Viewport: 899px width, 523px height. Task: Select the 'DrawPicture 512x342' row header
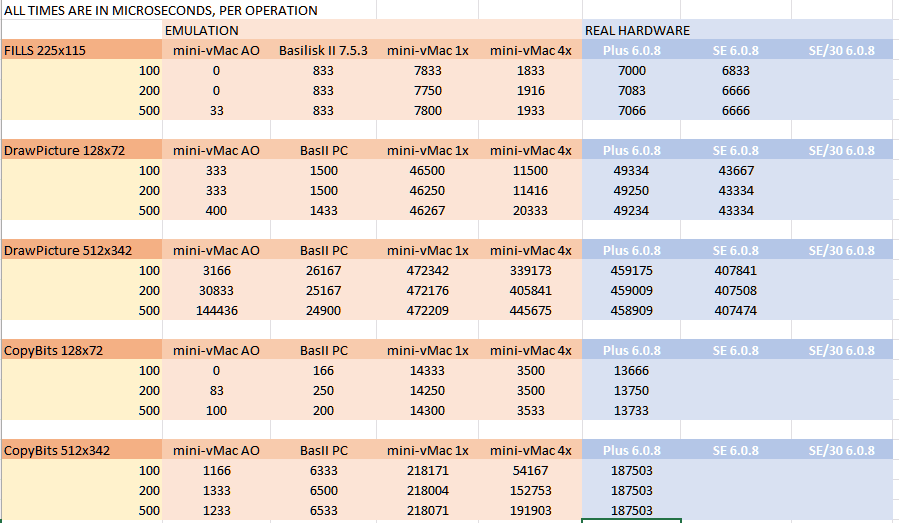pos(82,251)
